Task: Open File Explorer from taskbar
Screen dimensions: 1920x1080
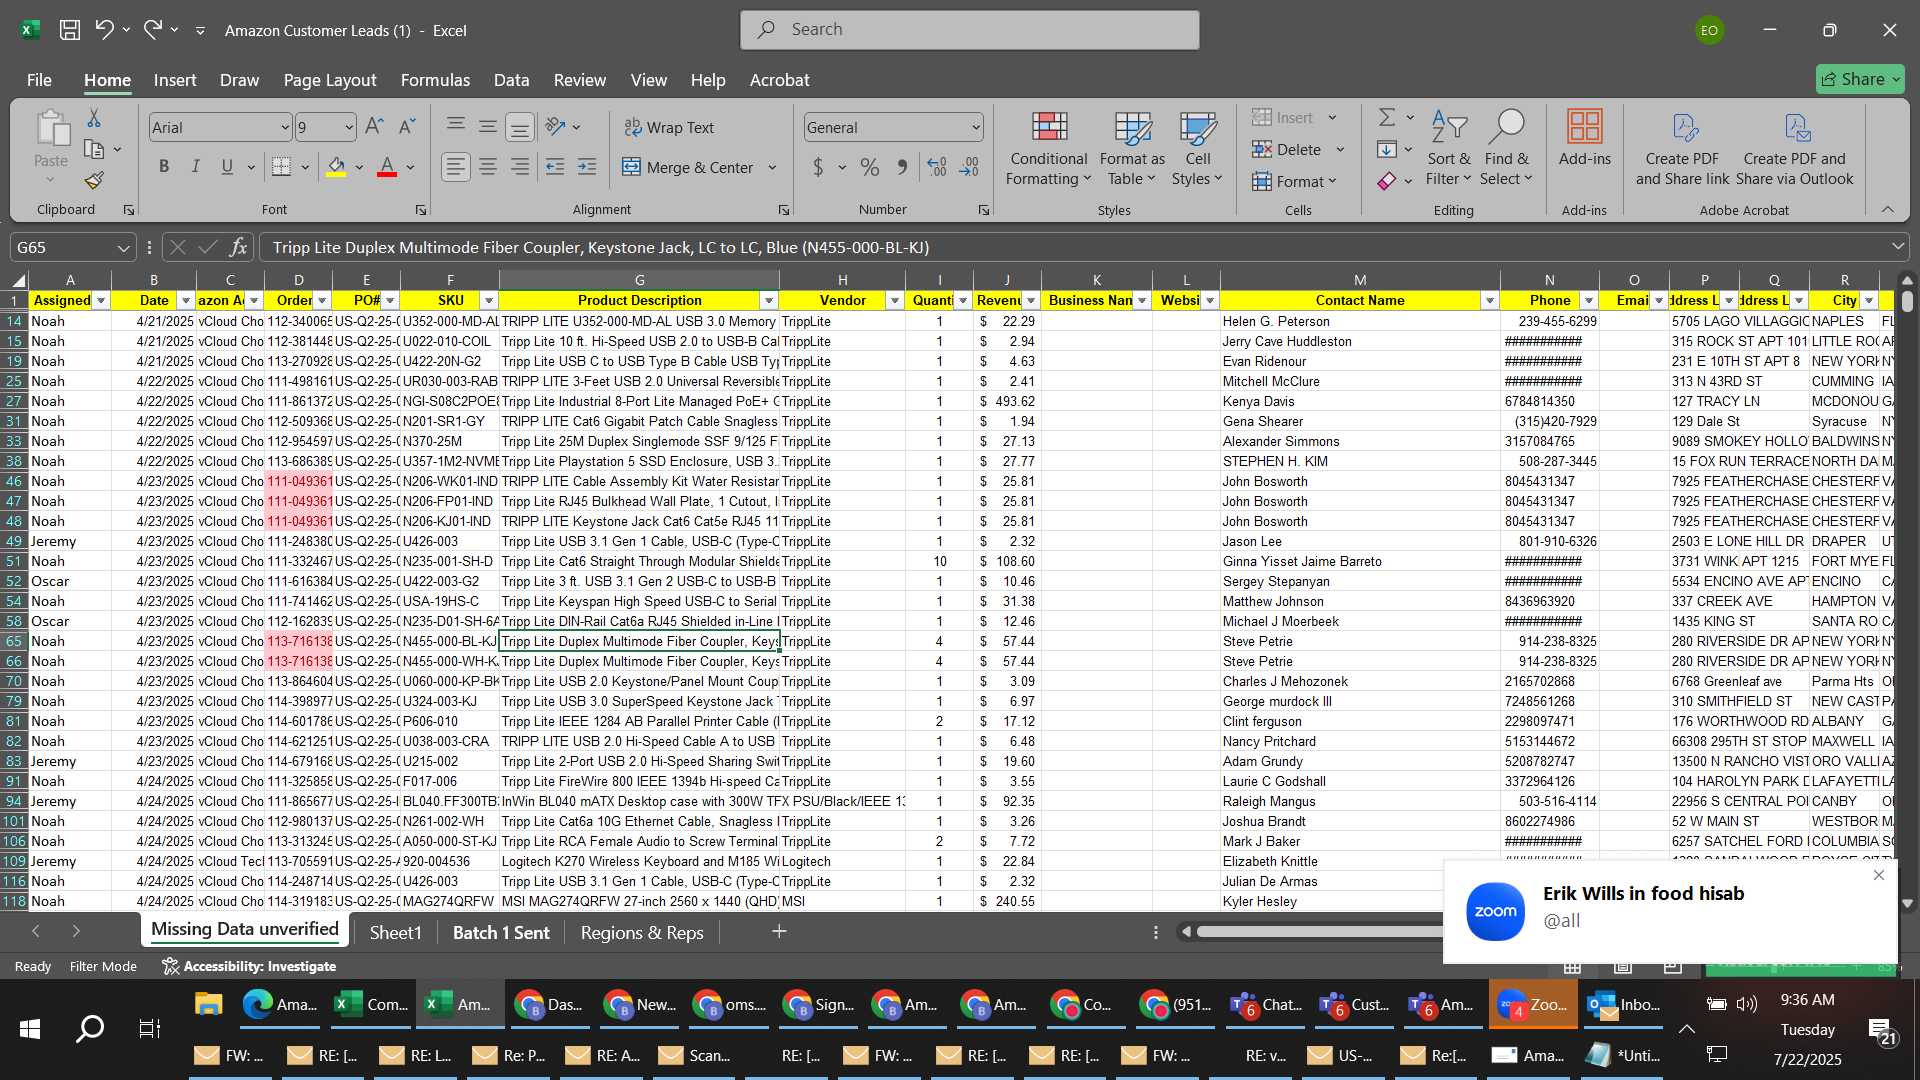Action: 208,1004
